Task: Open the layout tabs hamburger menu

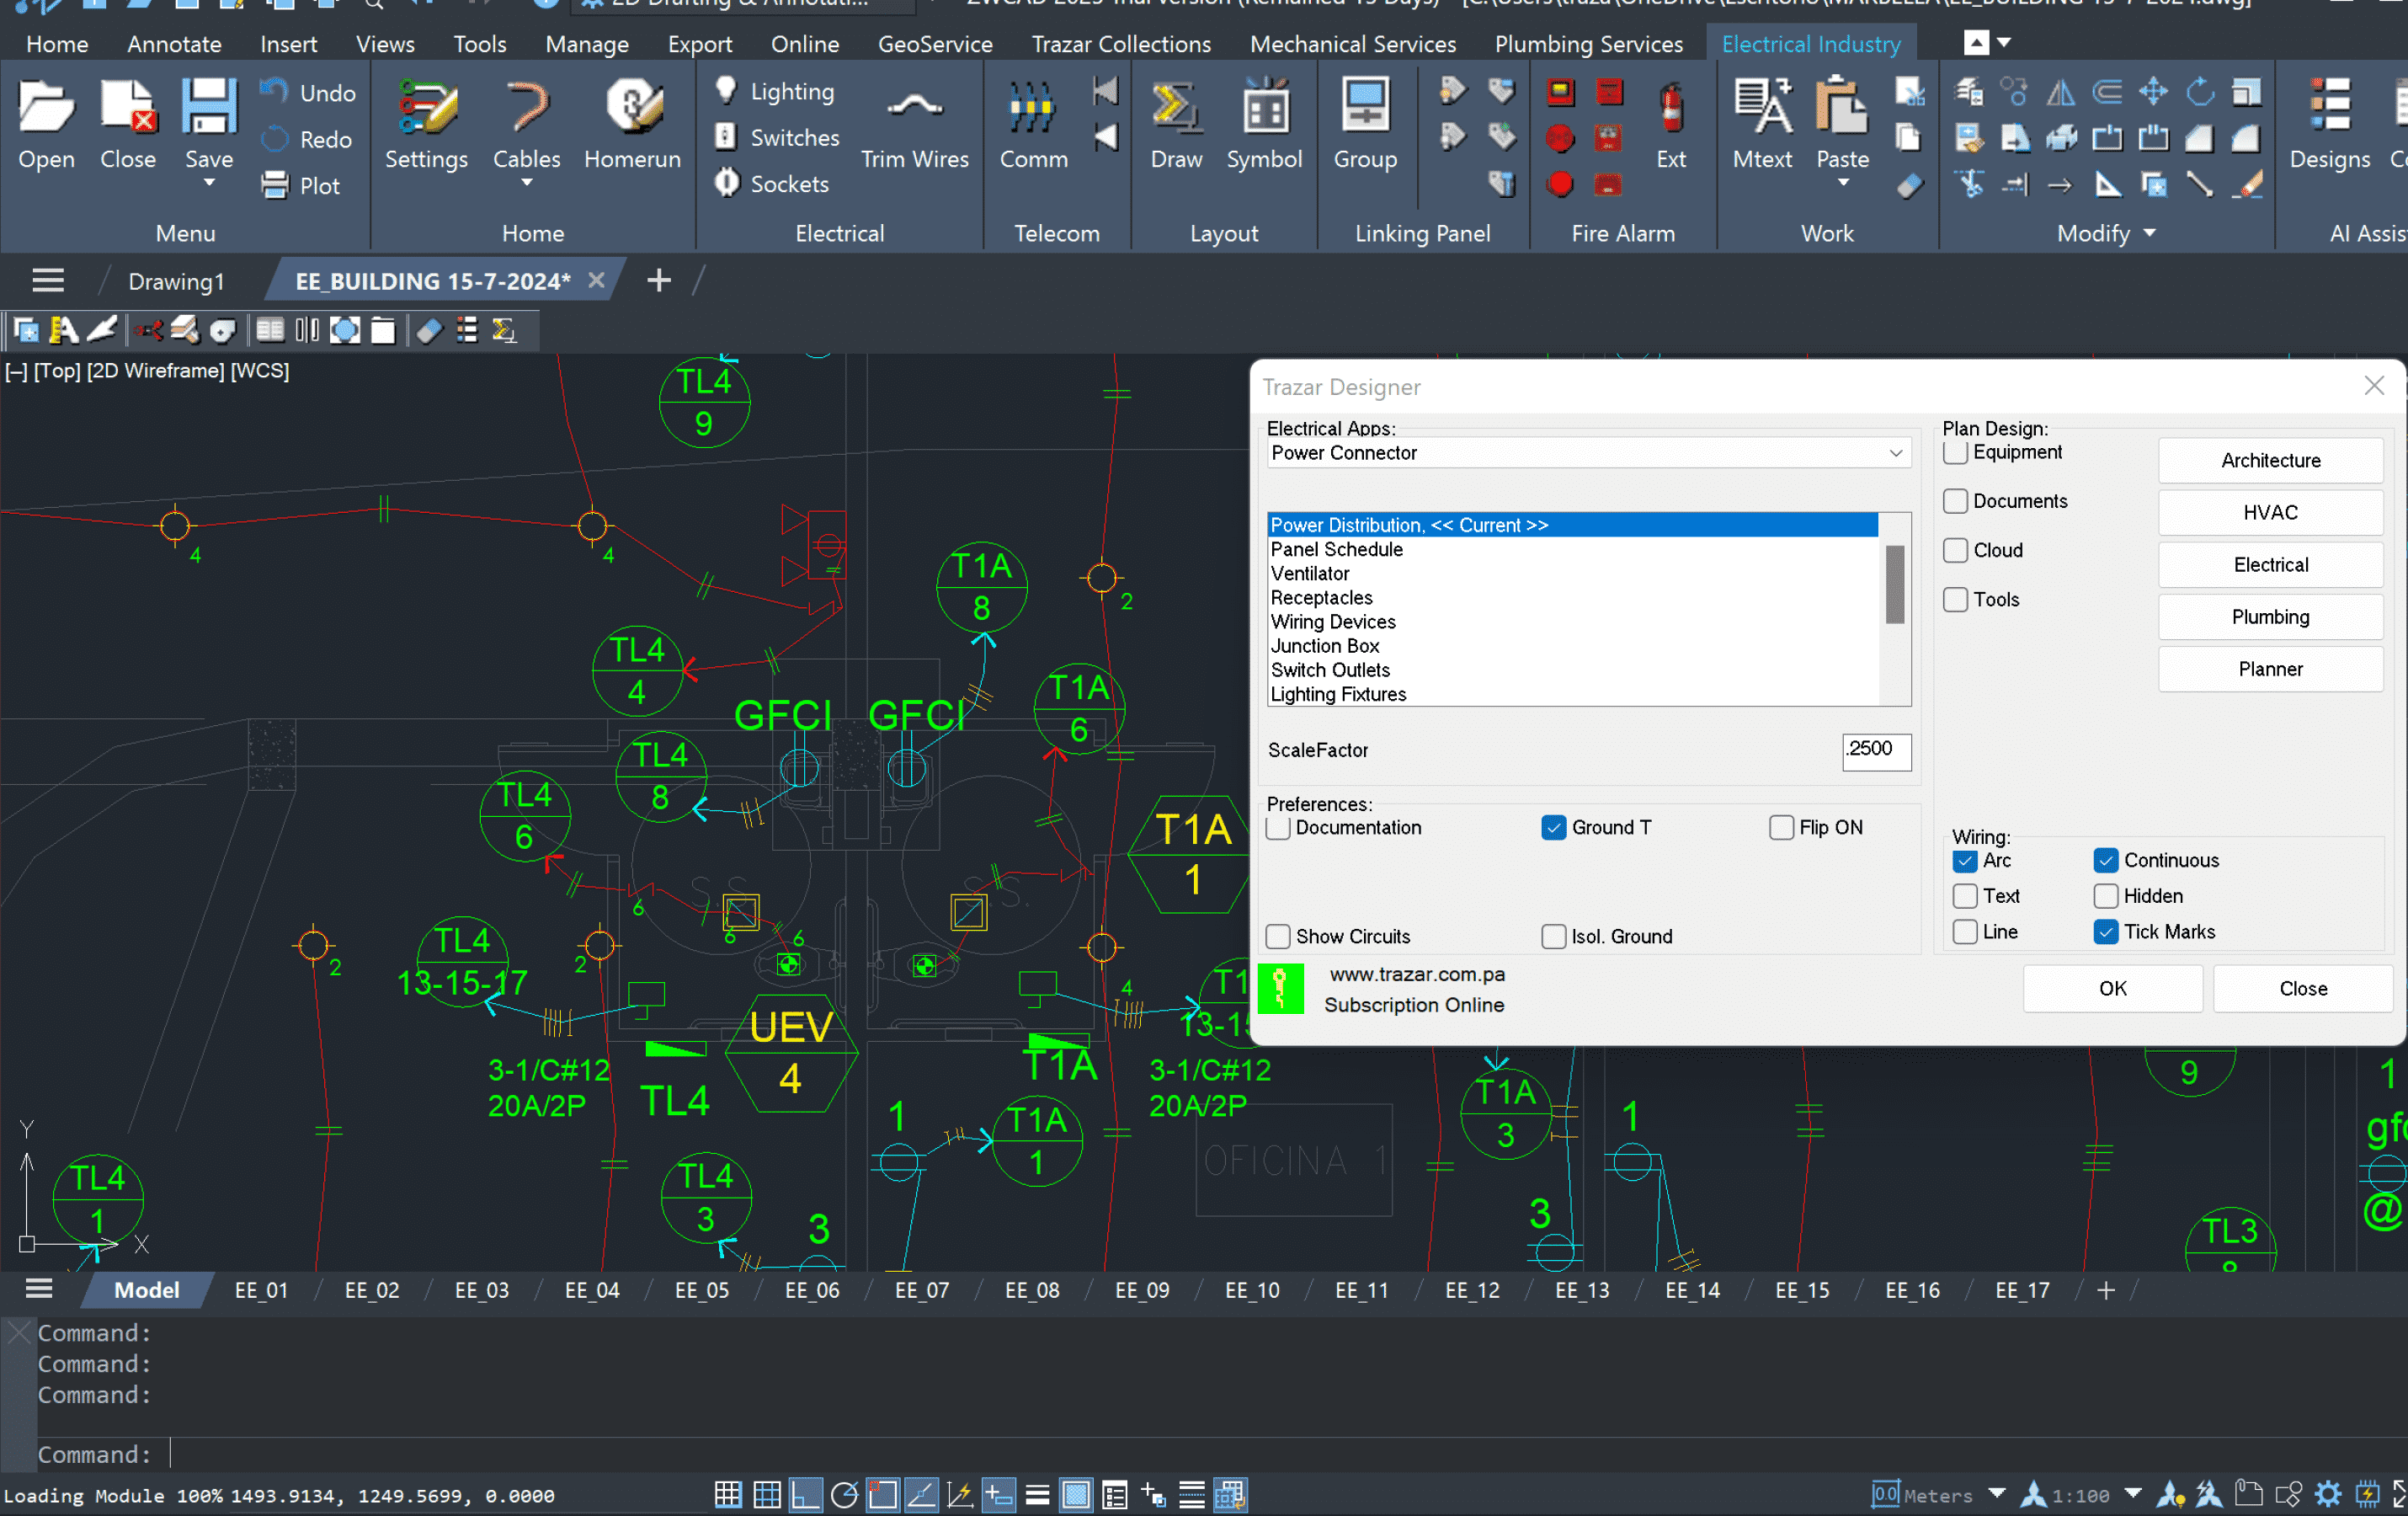Action: point(39,1288)
